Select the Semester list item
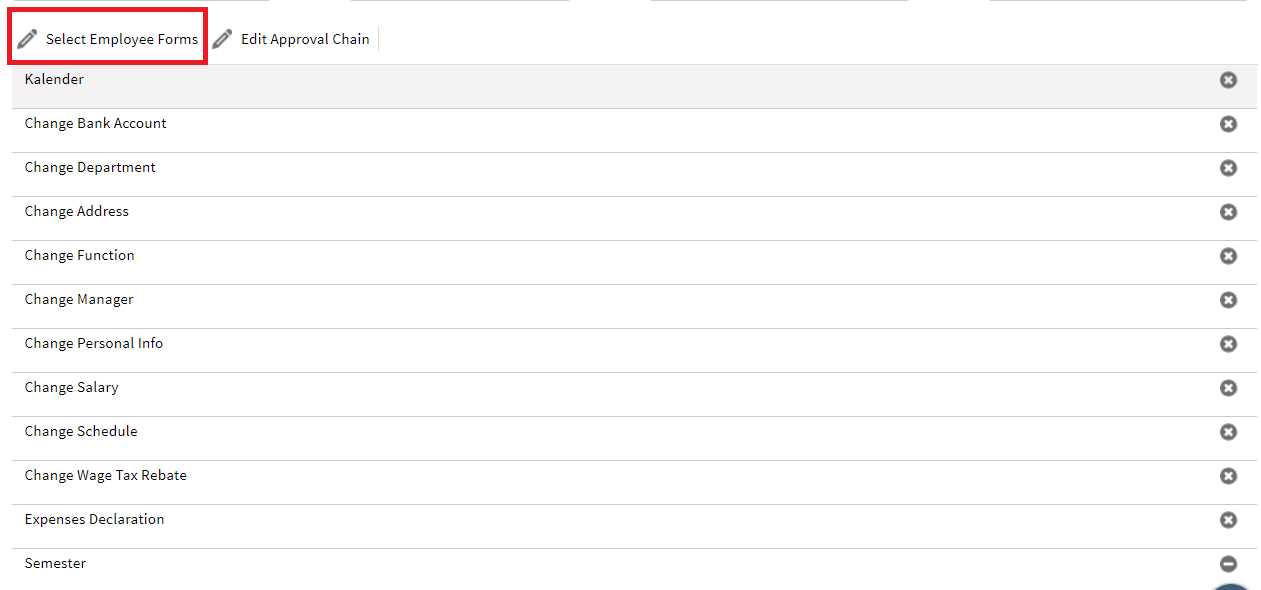Screen dimensions: 1261x590 coord(634,569)
